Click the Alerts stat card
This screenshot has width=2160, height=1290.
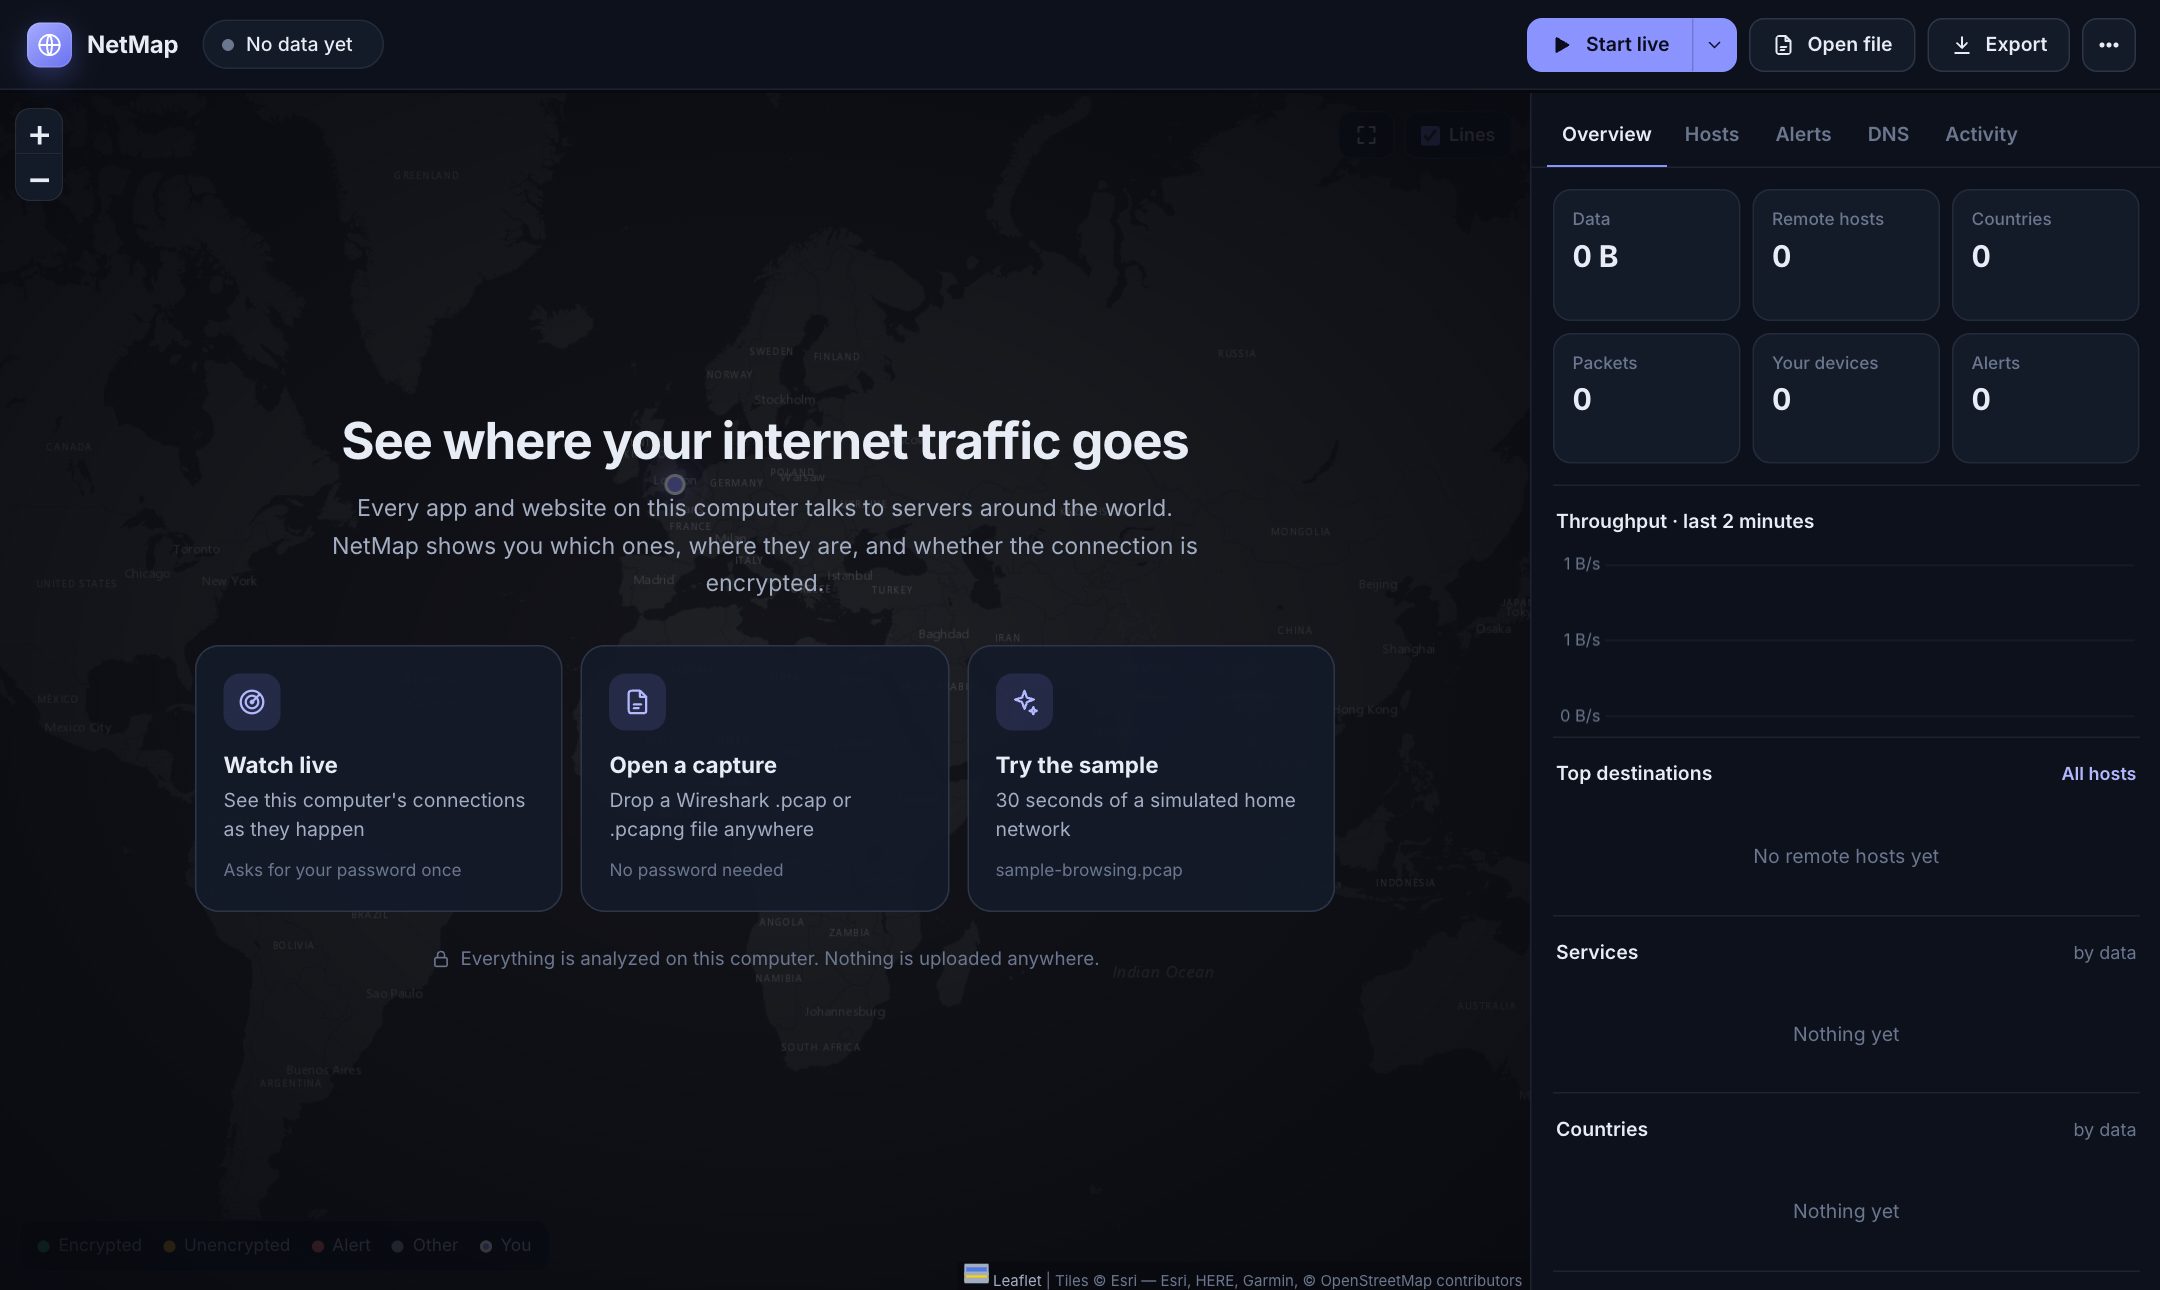point(2045,398)
